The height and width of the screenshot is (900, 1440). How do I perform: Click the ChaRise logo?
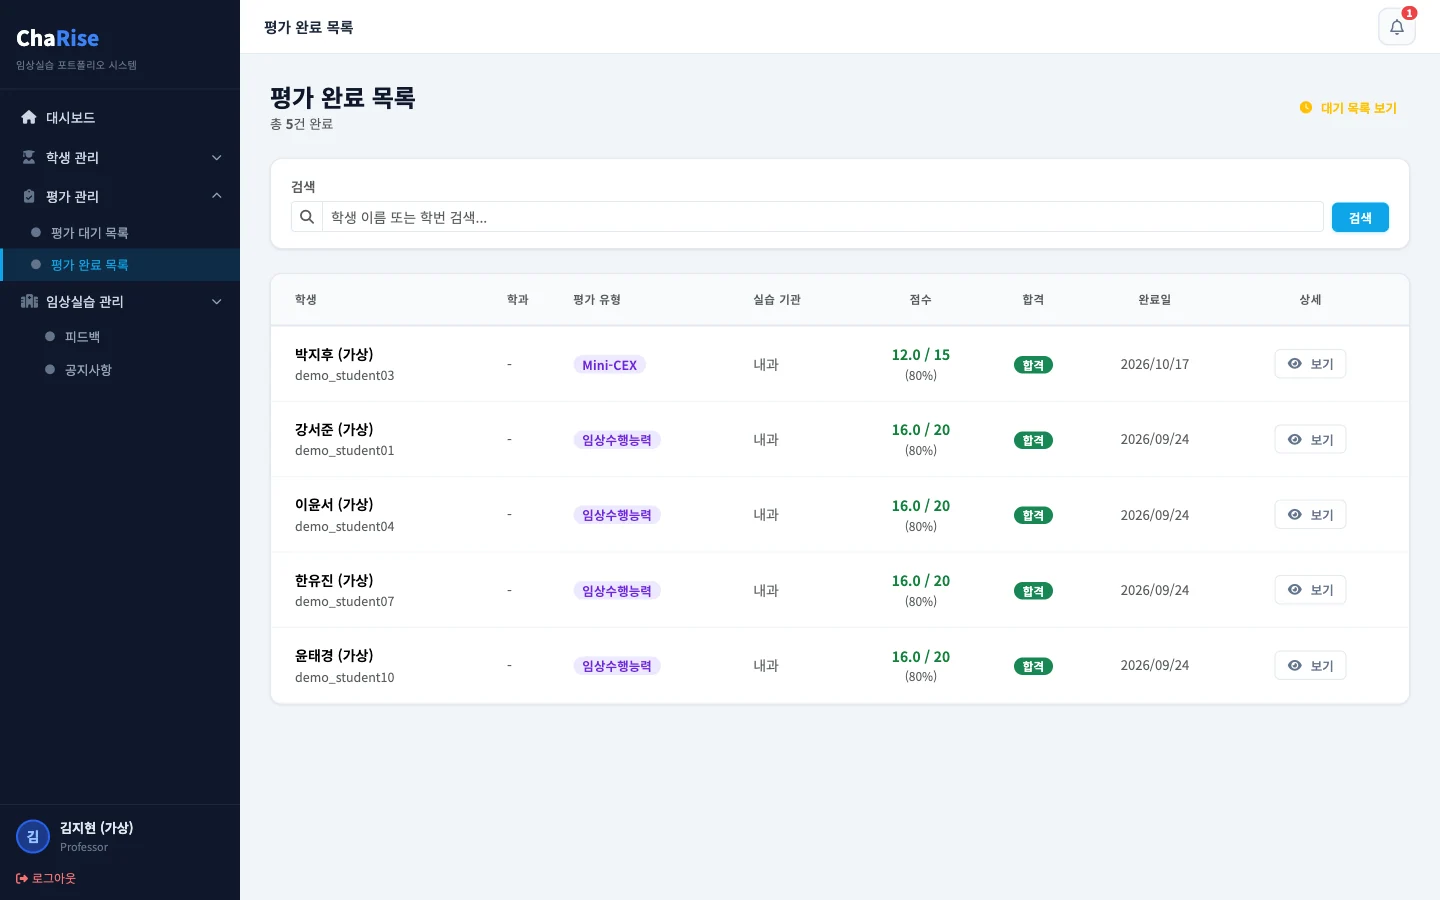point(58,38)
